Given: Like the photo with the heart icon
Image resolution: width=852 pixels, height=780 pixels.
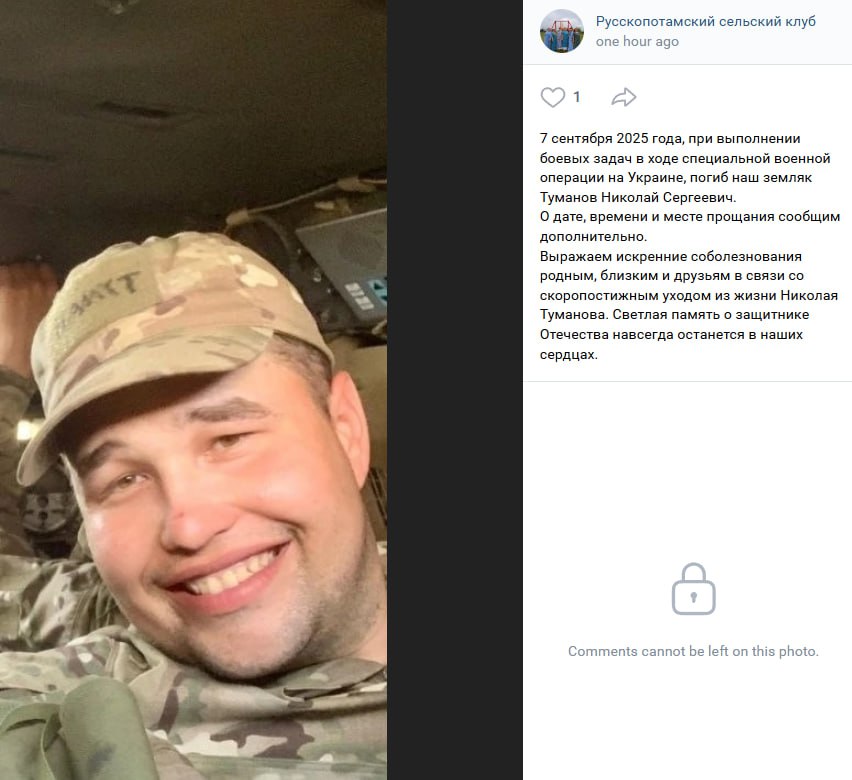Looking at the screenshot, I should tap(553, 97).
